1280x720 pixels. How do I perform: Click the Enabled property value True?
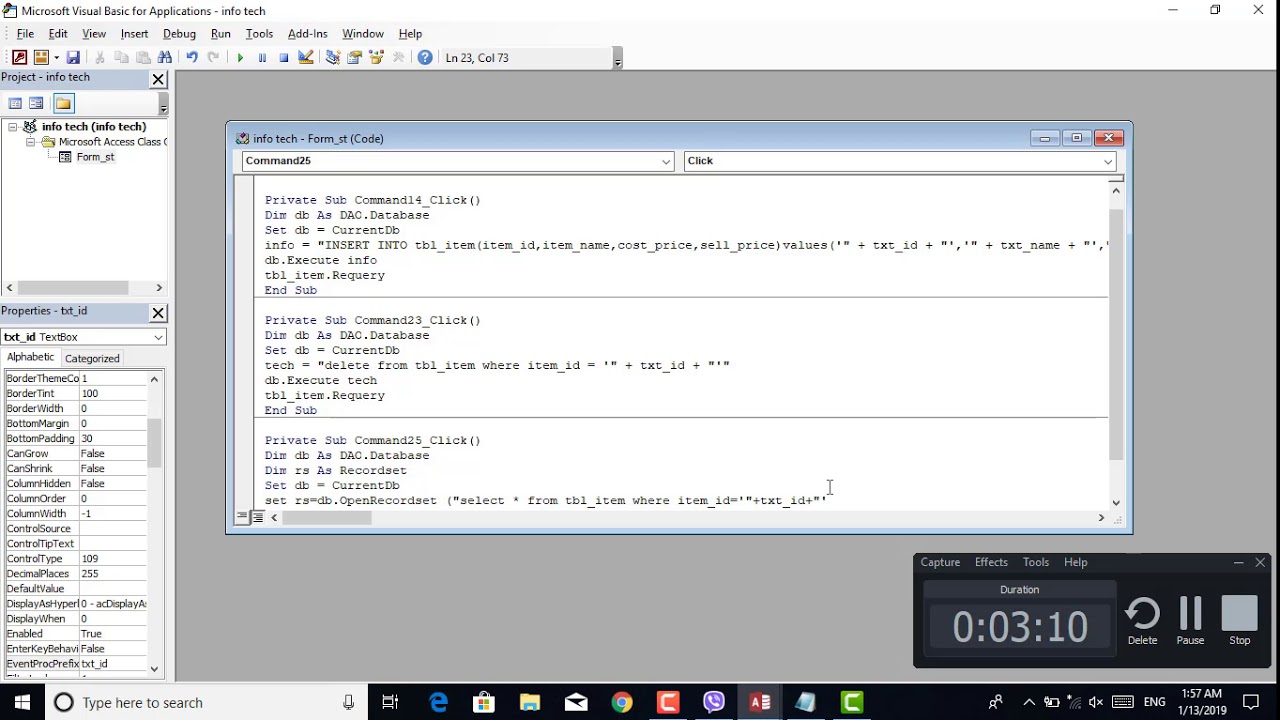113,634
